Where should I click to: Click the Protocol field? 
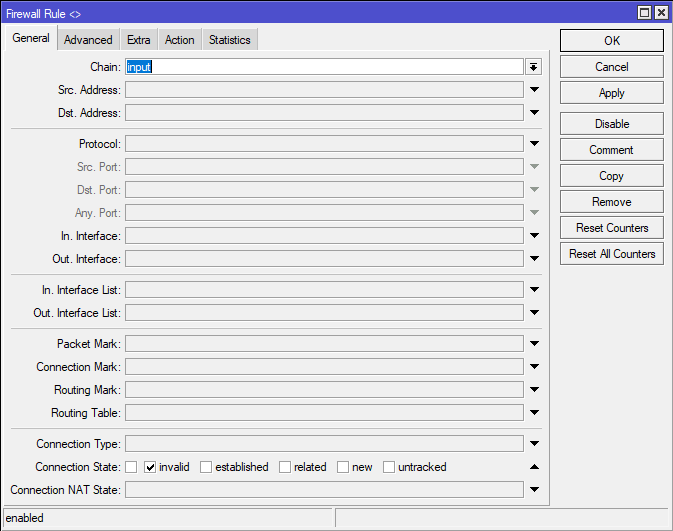pyautogui.click(x=324, y=143)
